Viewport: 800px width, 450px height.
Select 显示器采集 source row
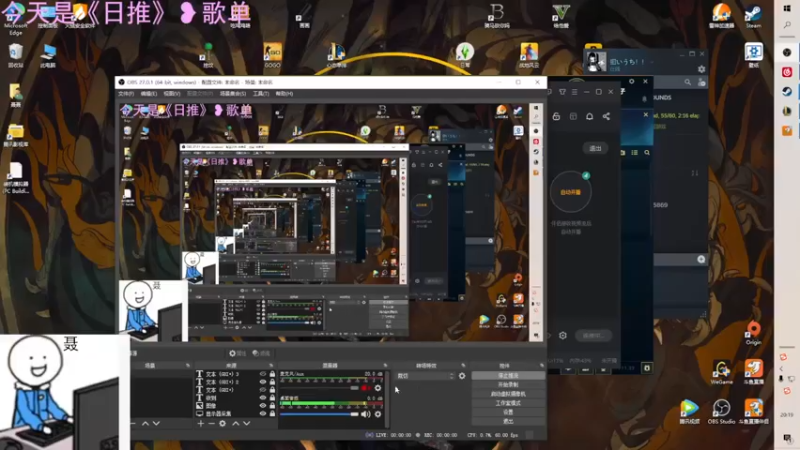point(236,413)
